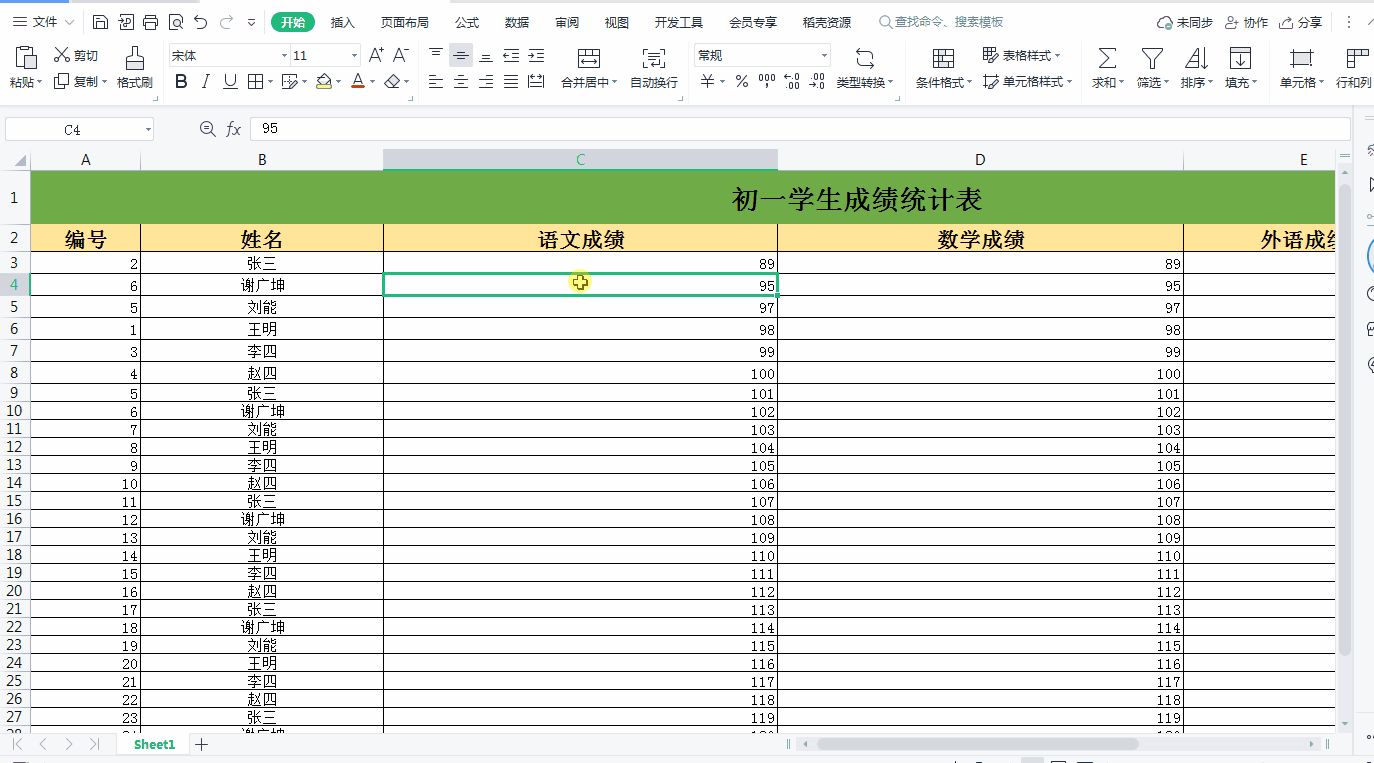Click the Sort (排序) icon
Screen dimensions: 1374x763
1196,58
